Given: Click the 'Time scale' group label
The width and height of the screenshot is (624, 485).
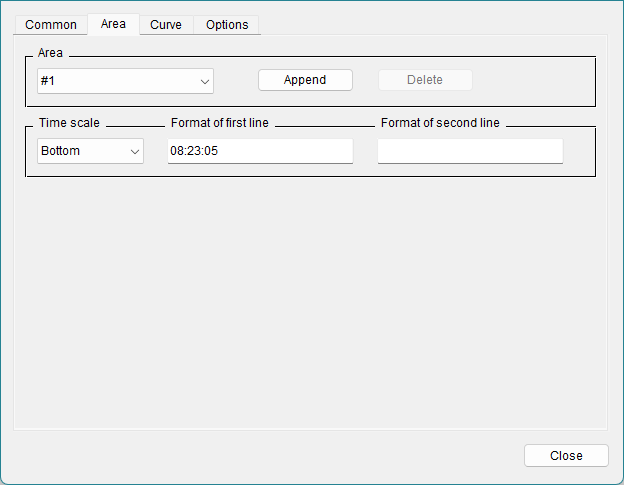Looking at the screenshot, I should click(69, 123).
